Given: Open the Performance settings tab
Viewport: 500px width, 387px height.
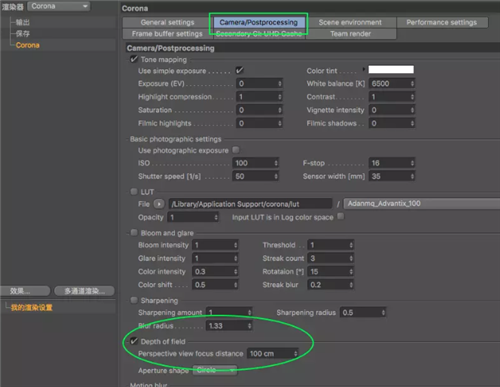Looking at the screenshot, I should [442, 22].
